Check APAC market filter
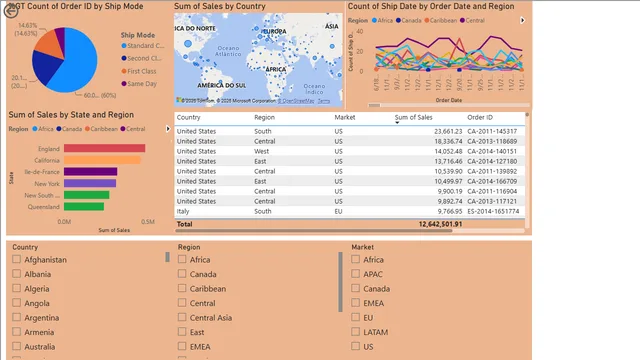This screenshot has width=640, height=360. click(x=356, y=274)
